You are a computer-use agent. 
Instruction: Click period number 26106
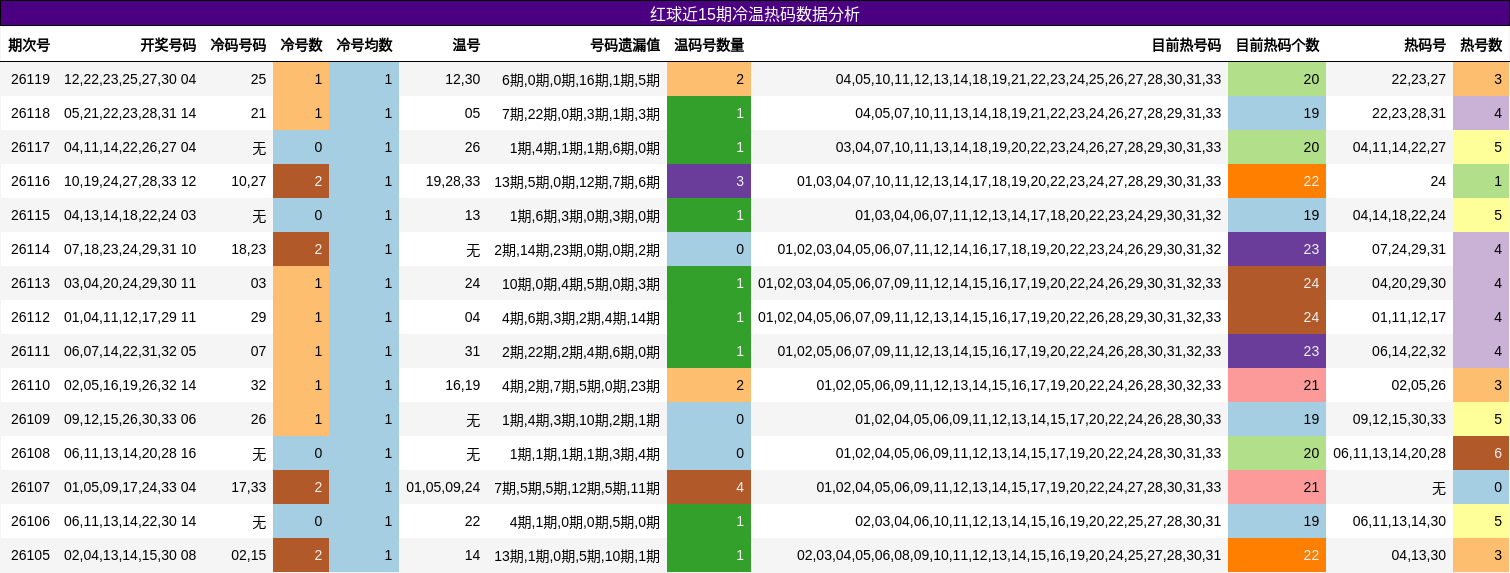point(30,521)
